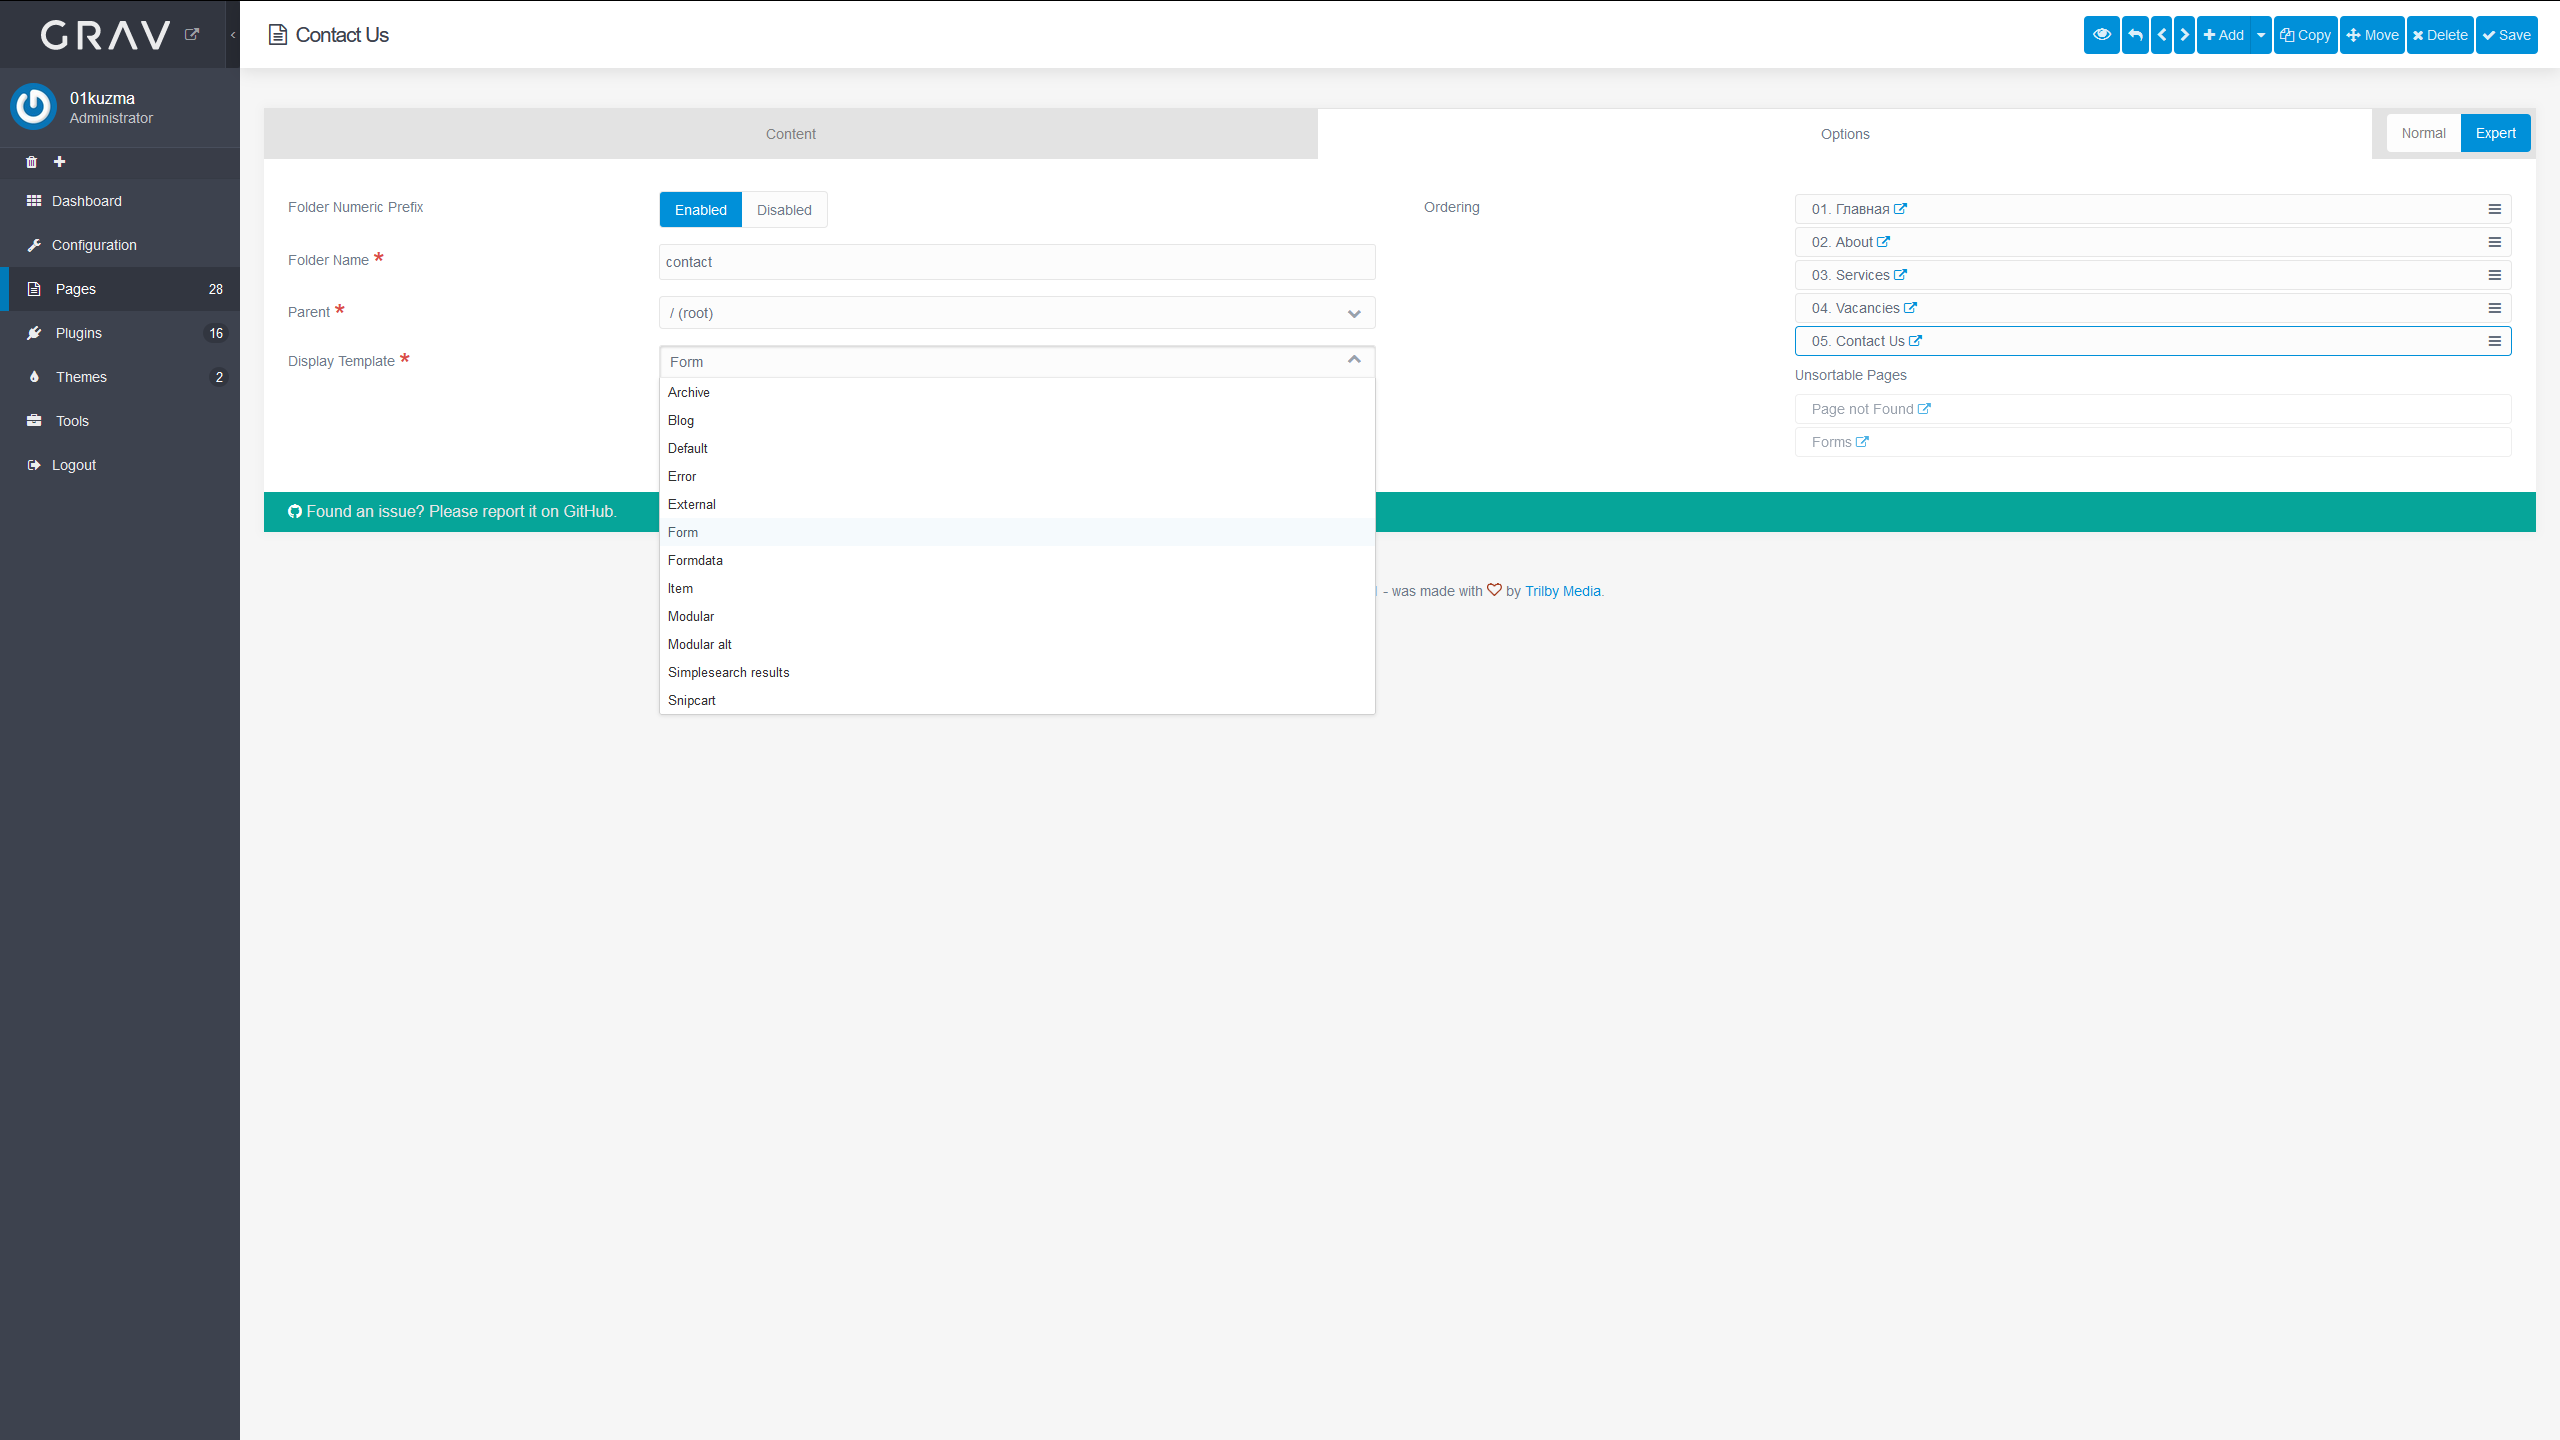
Task: Open Plugins in the sidebar
Action: 120,333
